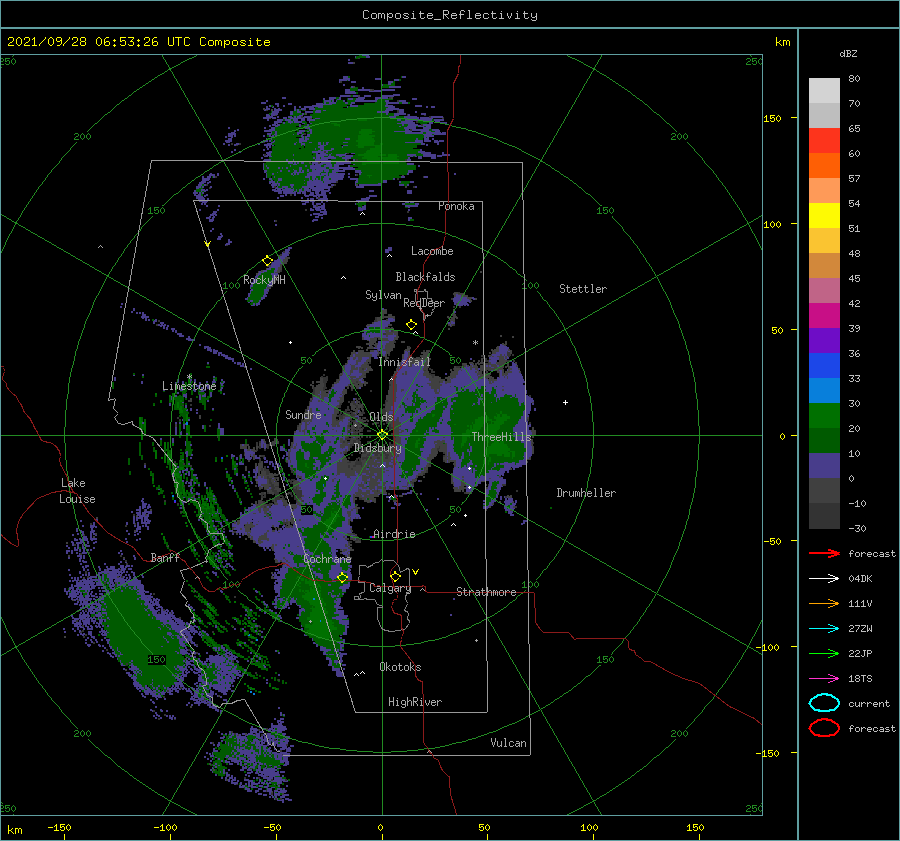Click the red 60-65 dBZ swatch
Viewport: 900px width, 841px height.
coord(824,141)
